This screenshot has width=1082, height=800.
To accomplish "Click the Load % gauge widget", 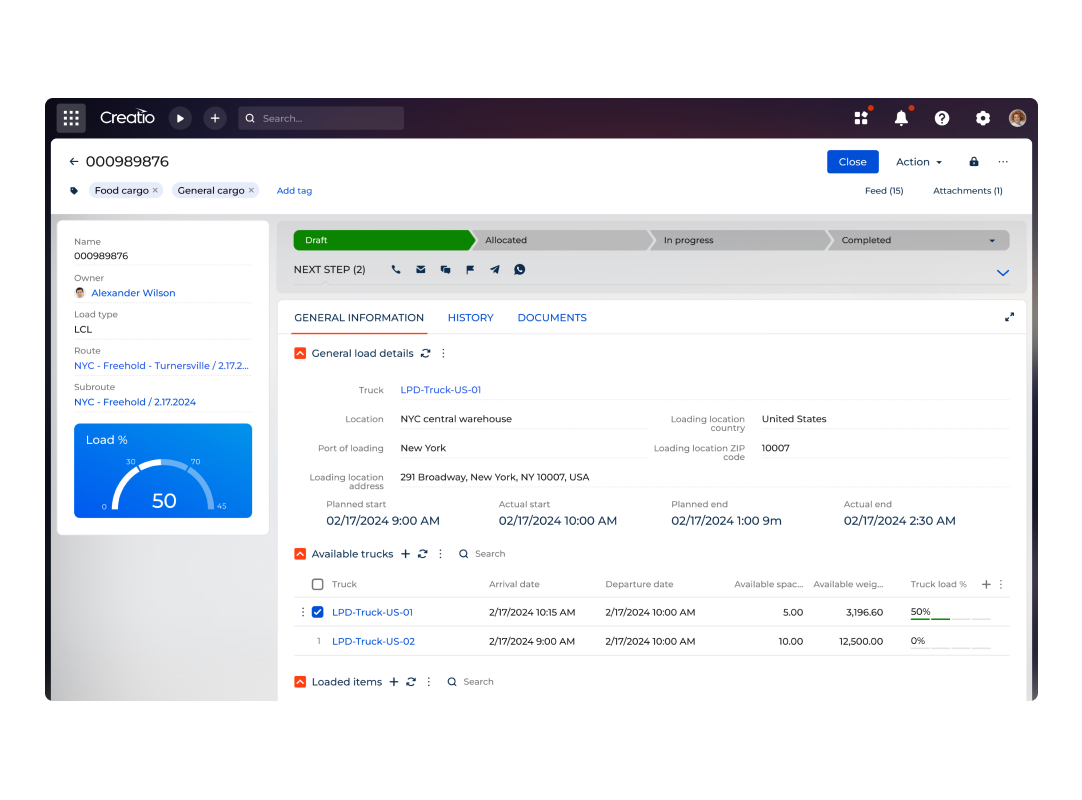I will [x=163, y=471].
